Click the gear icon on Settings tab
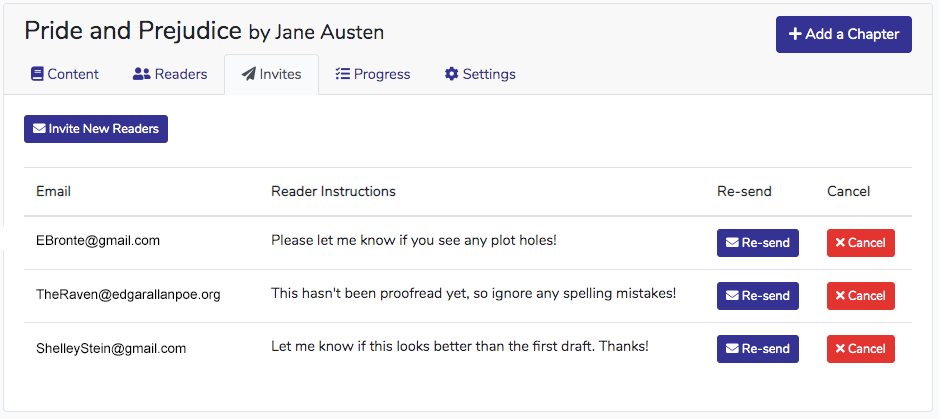The height and width of the screenshot is (419, 939). pos(451,74)
